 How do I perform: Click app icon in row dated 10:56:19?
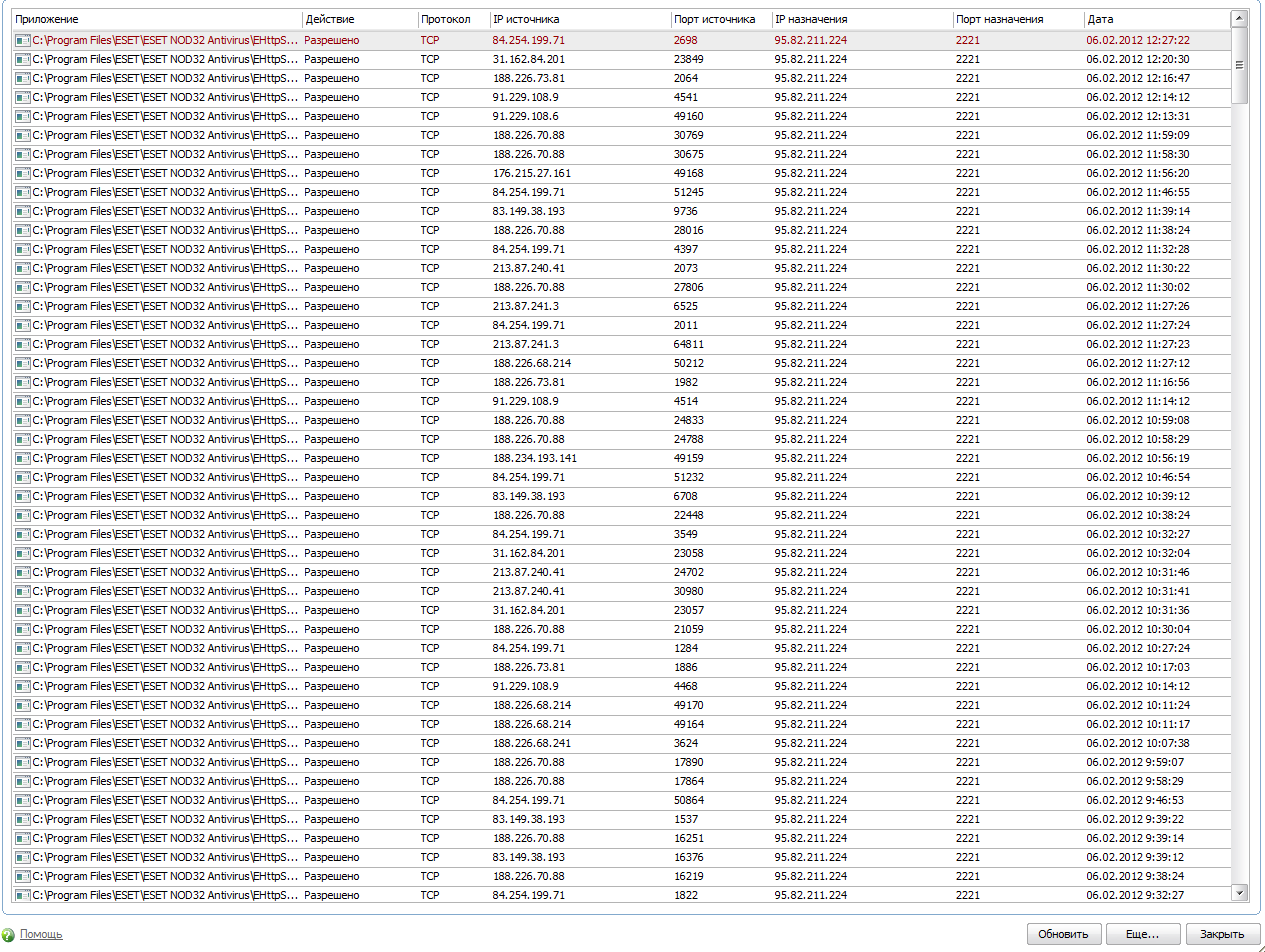[23, 459]
